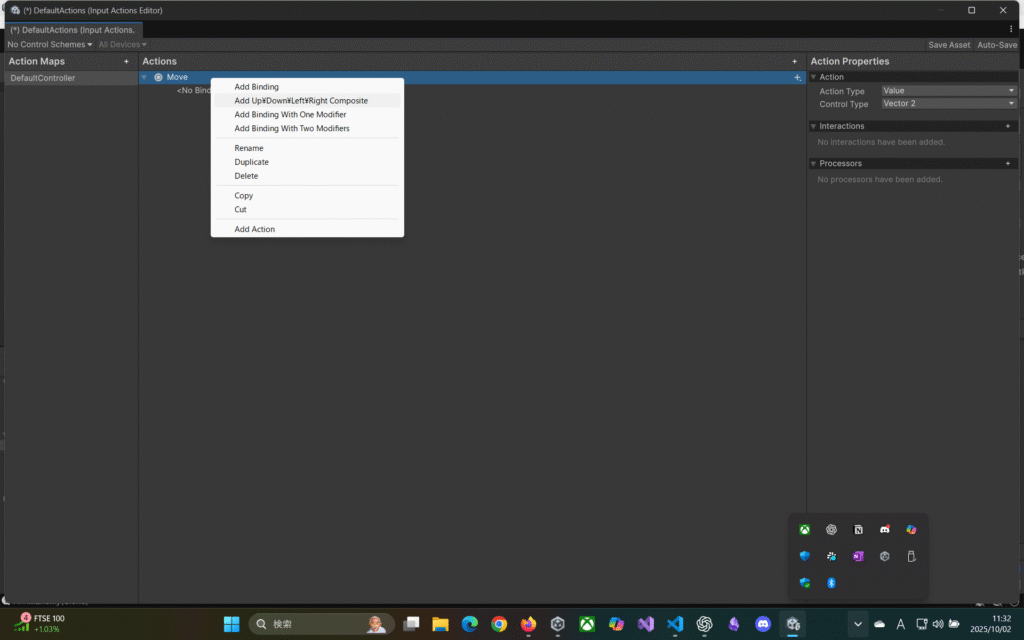The image size is (1024, 640).
Task: Collapse the Move action foldout arrow
Action: click(x=145, y=77)
